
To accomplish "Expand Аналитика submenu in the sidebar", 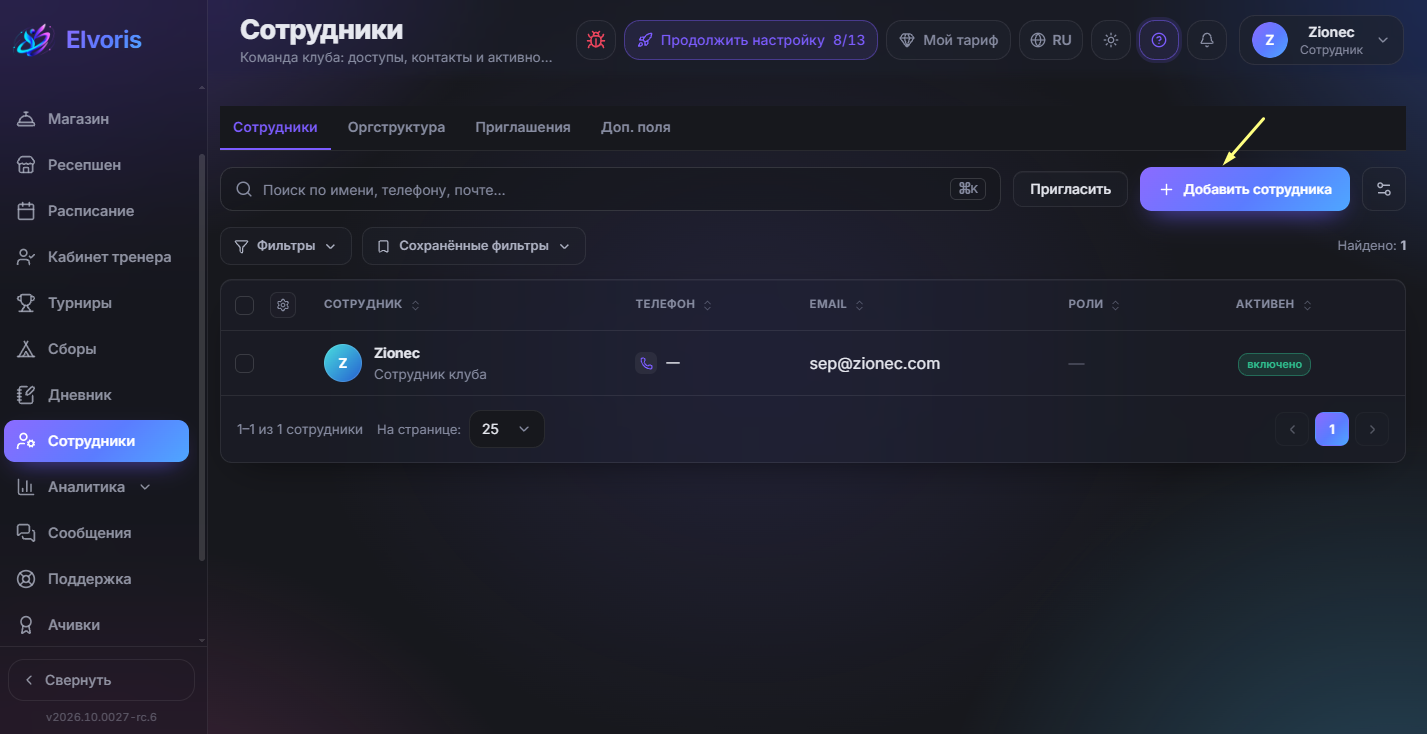I will click(96, 487).
